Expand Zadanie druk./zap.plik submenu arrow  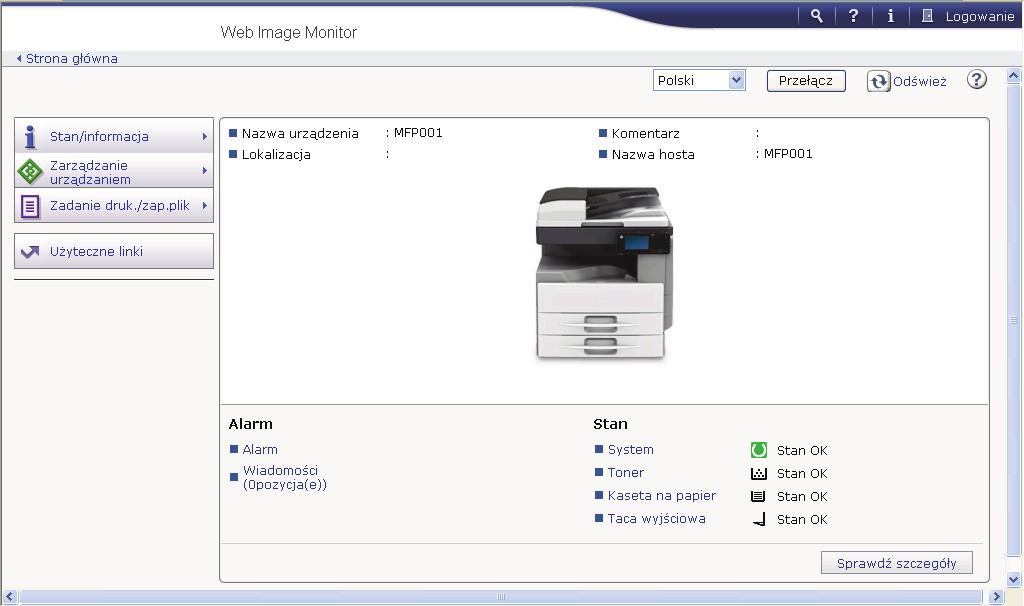coord(204,205)
